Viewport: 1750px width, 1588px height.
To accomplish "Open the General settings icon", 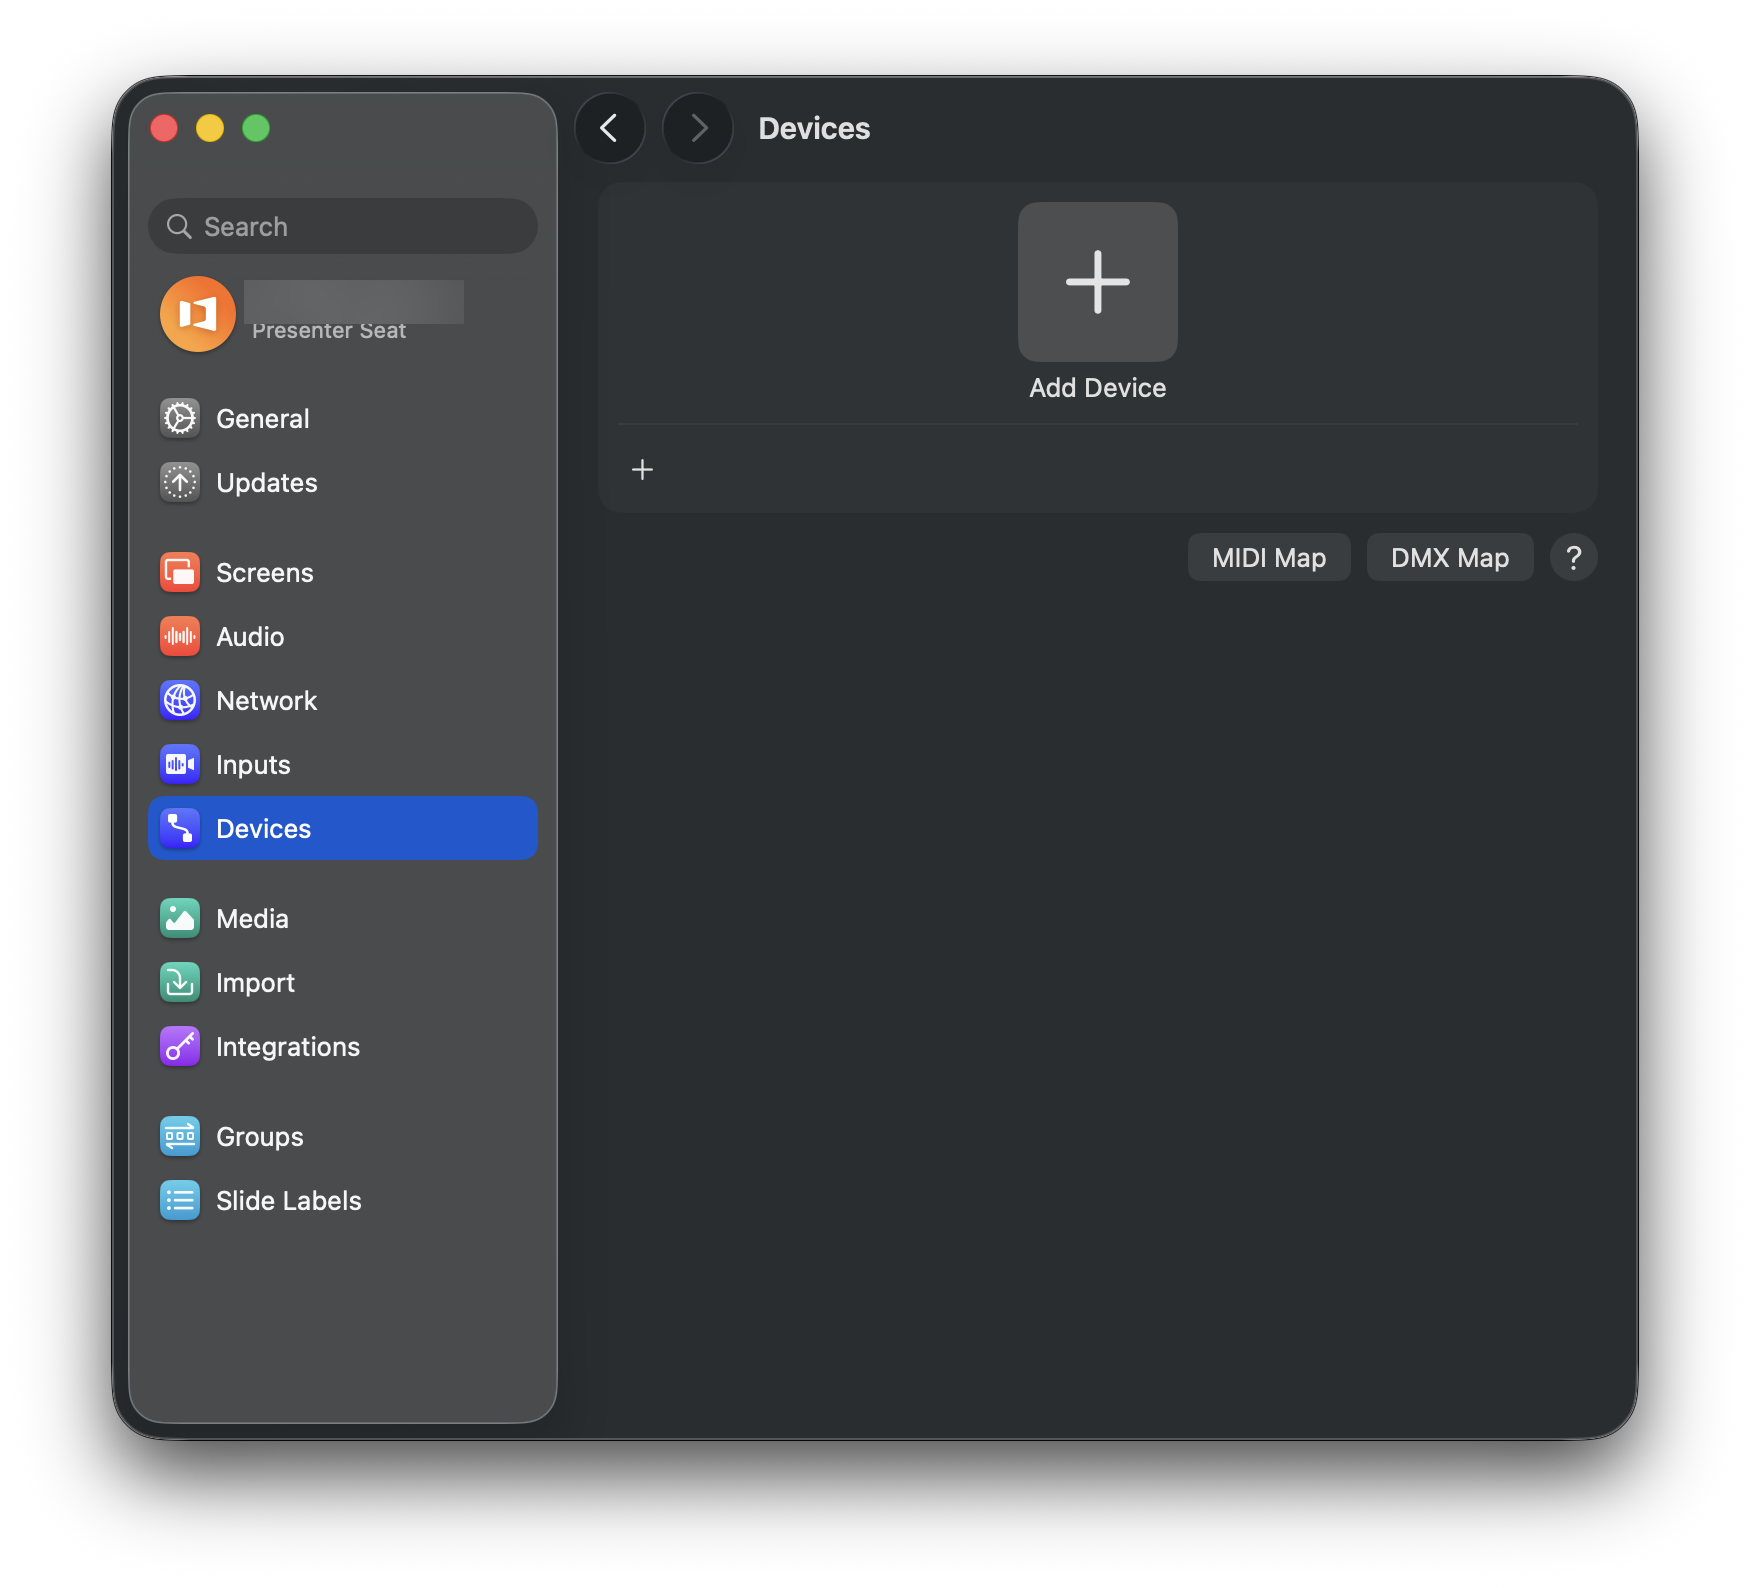I will click(180, 418).
